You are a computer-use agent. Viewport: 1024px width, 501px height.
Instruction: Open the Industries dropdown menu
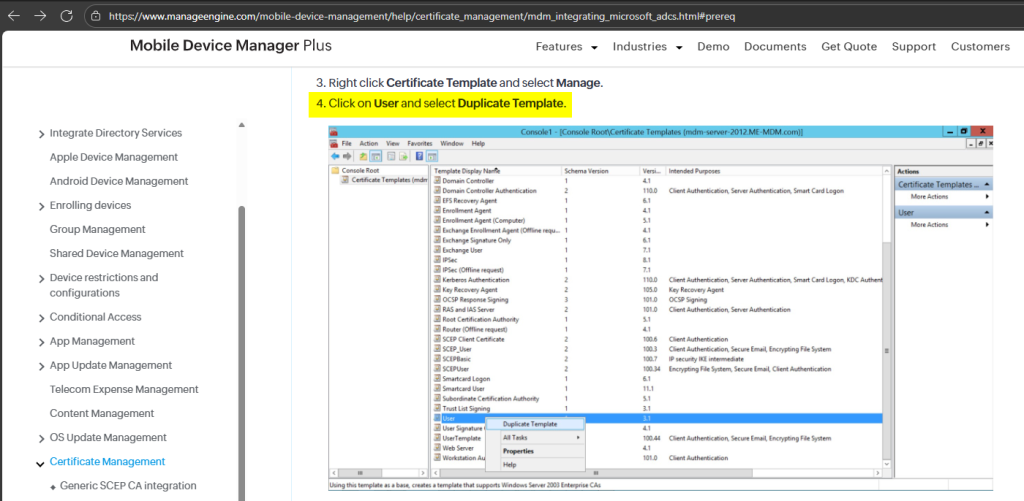(x=647, y=47)
